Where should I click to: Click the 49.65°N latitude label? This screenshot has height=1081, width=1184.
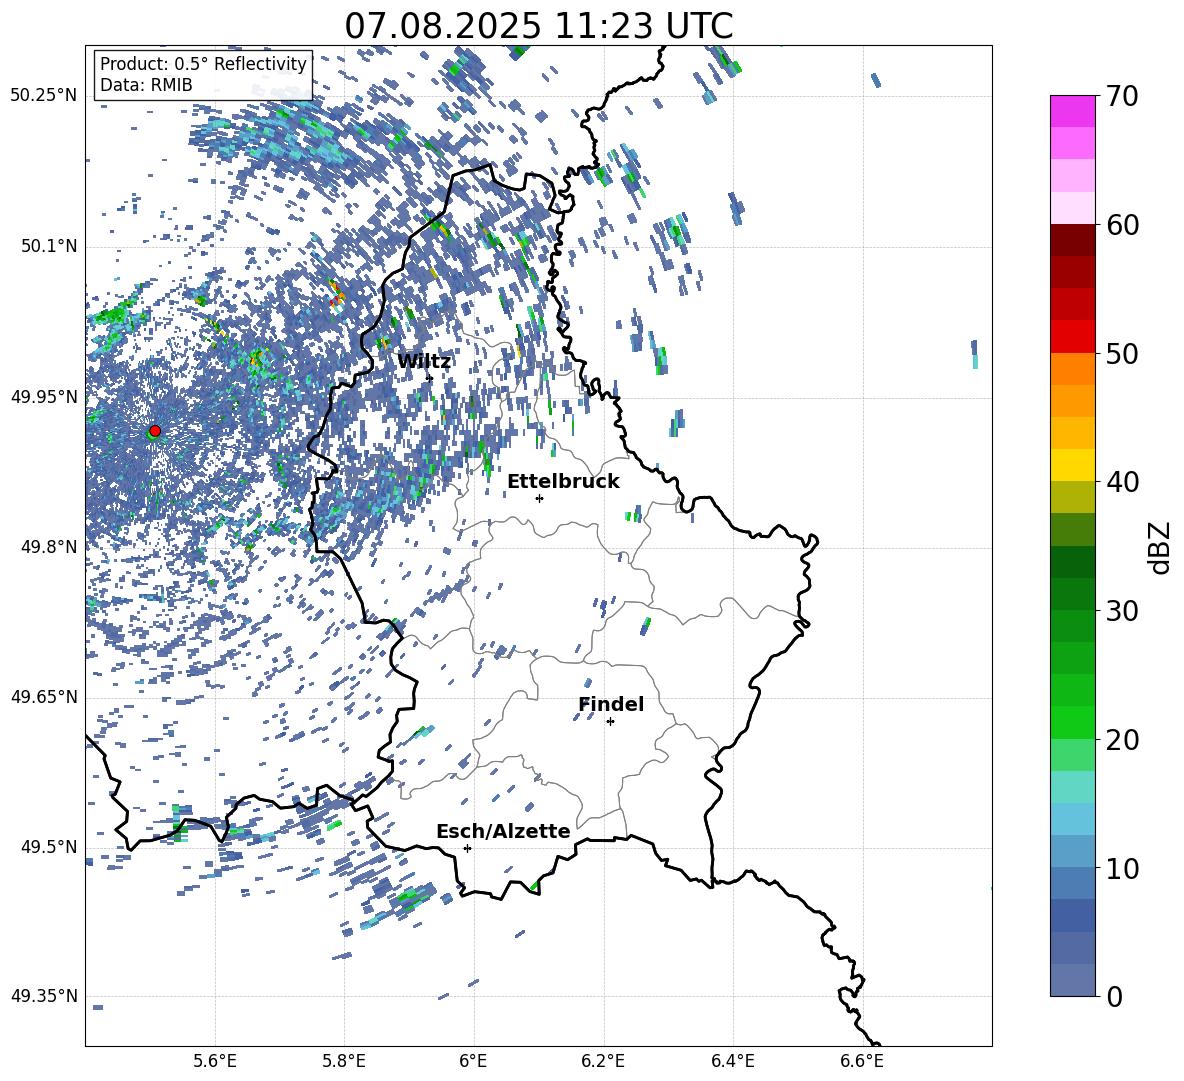(x=44, y=697)
